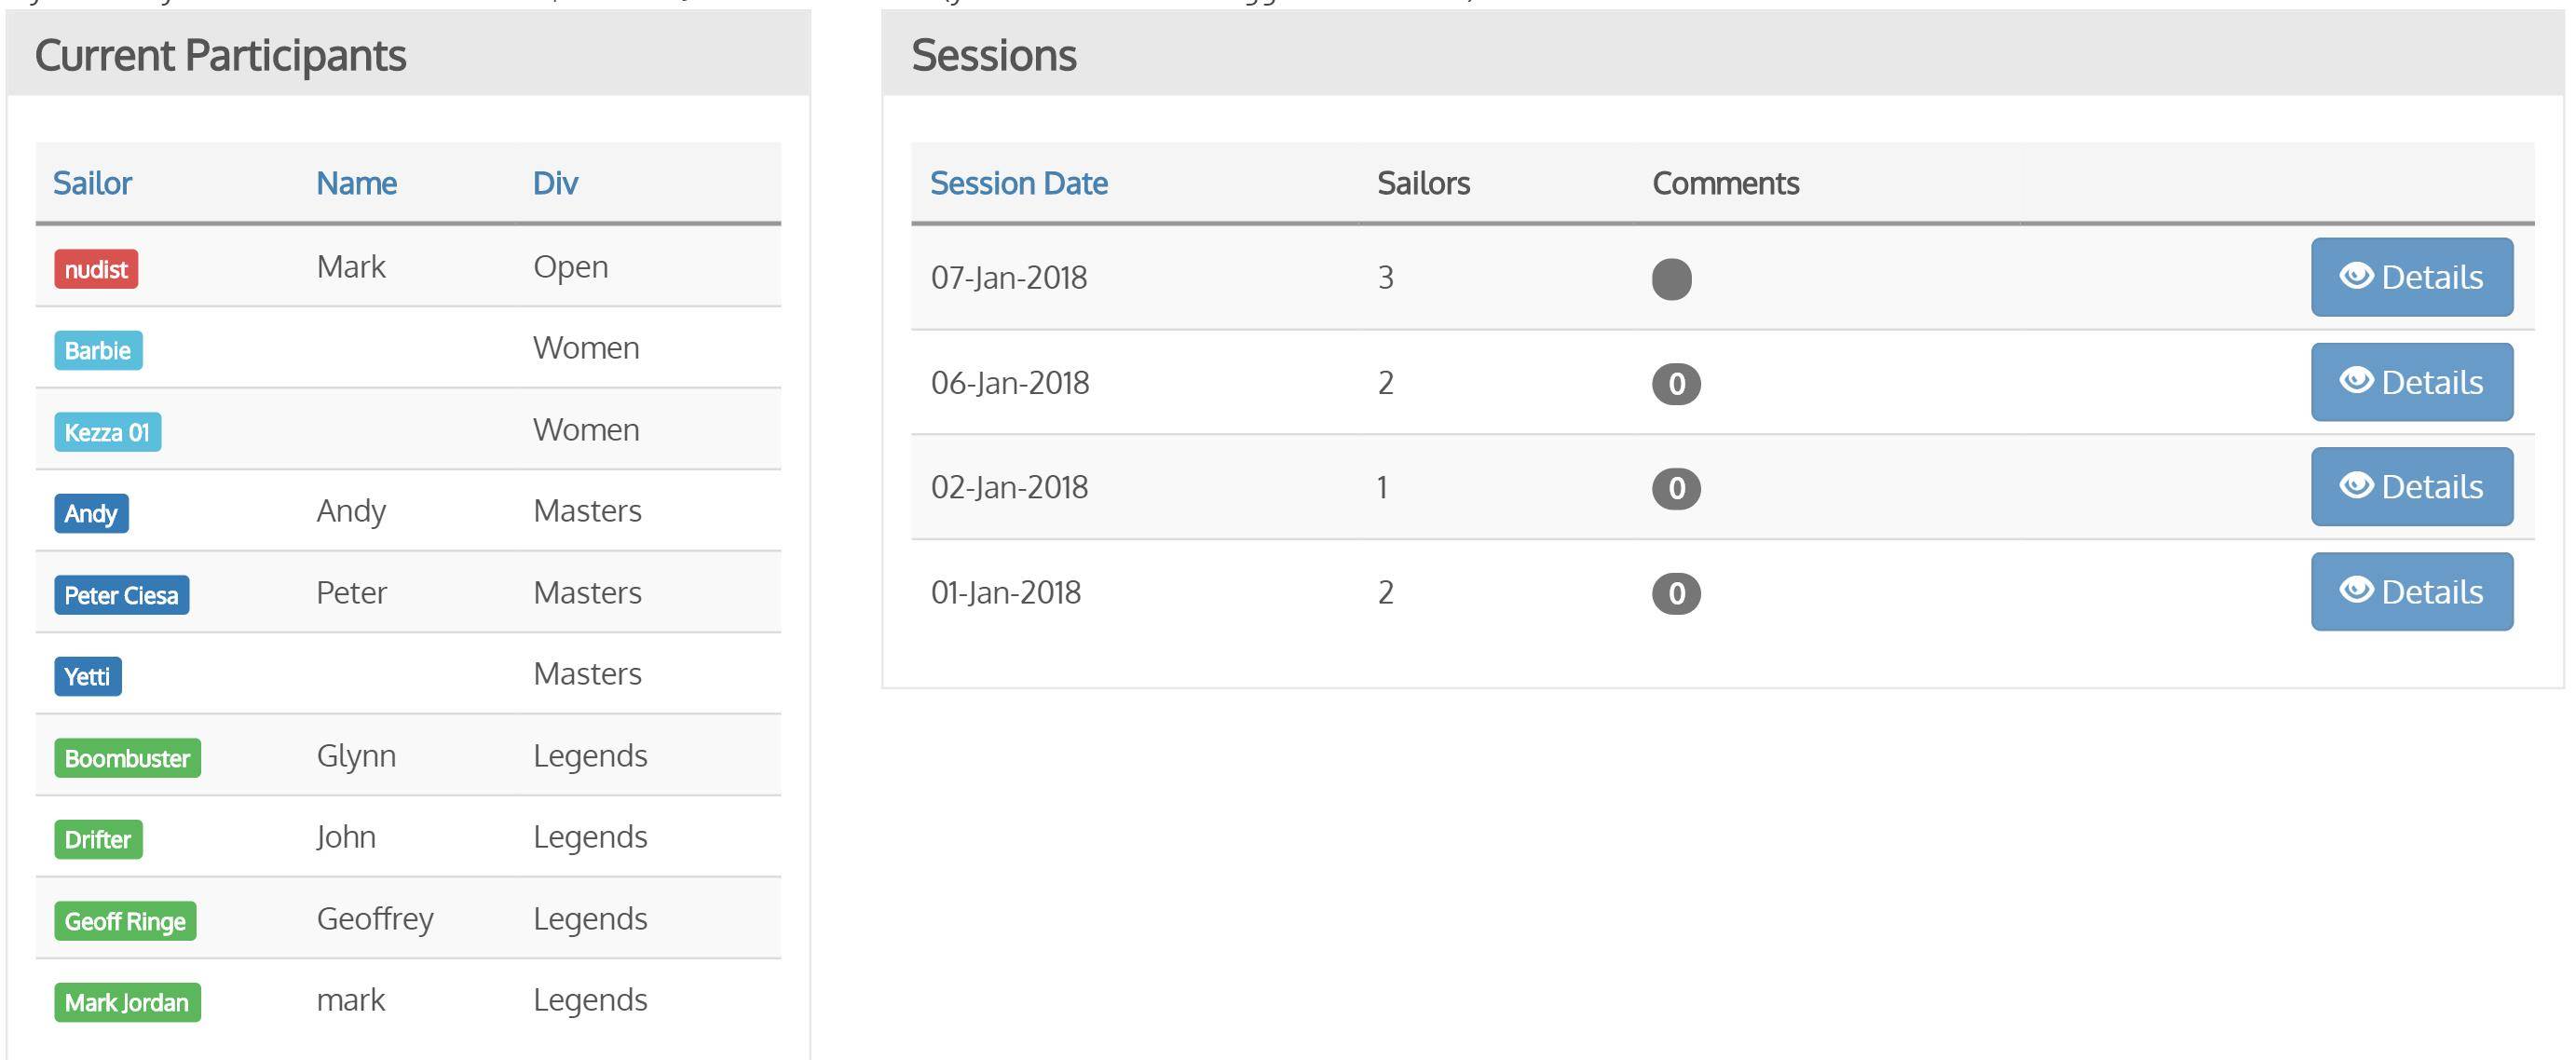This screenshot has height=1060, width=2576.
Task: Open the Barbie sailor tag
Action: coord(98,351)
